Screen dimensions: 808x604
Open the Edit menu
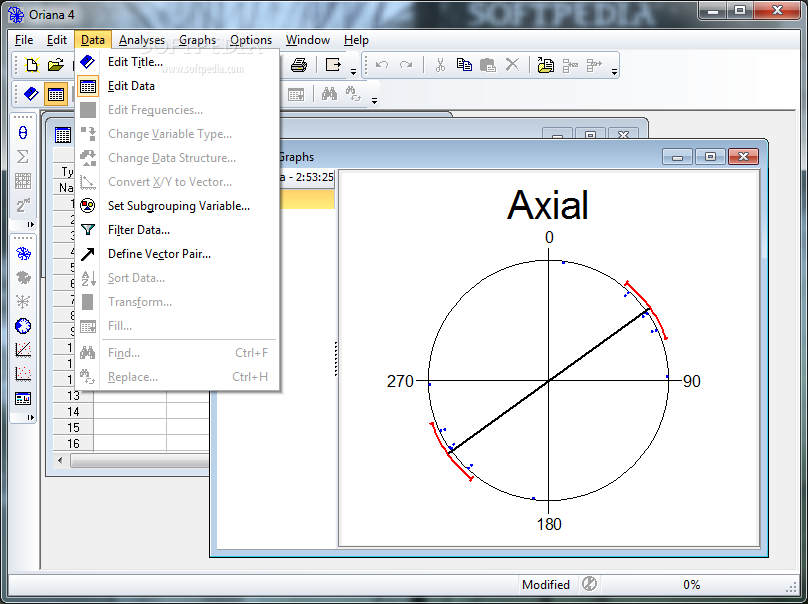57,40
